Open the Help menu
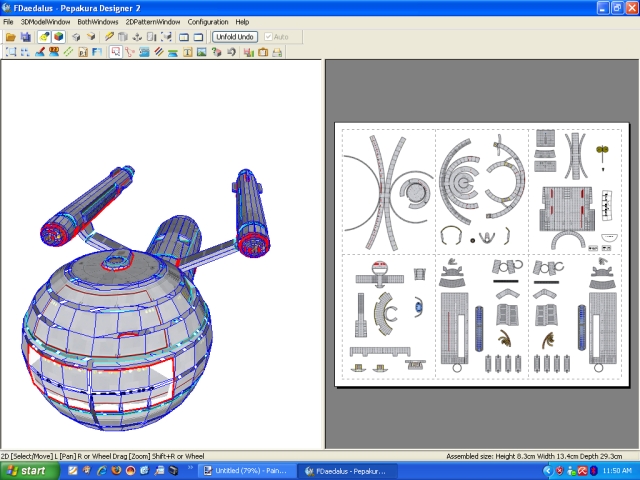Screen dimensions: 640x480 click(x=242, y=22)
